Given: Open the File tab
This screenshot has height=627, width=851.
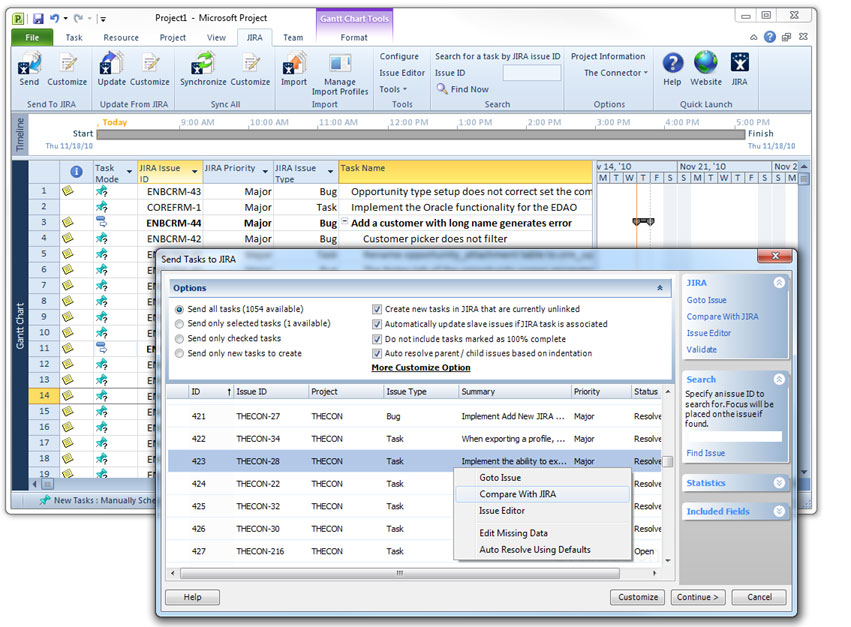Looking at the screenshot, I should 32,37.
